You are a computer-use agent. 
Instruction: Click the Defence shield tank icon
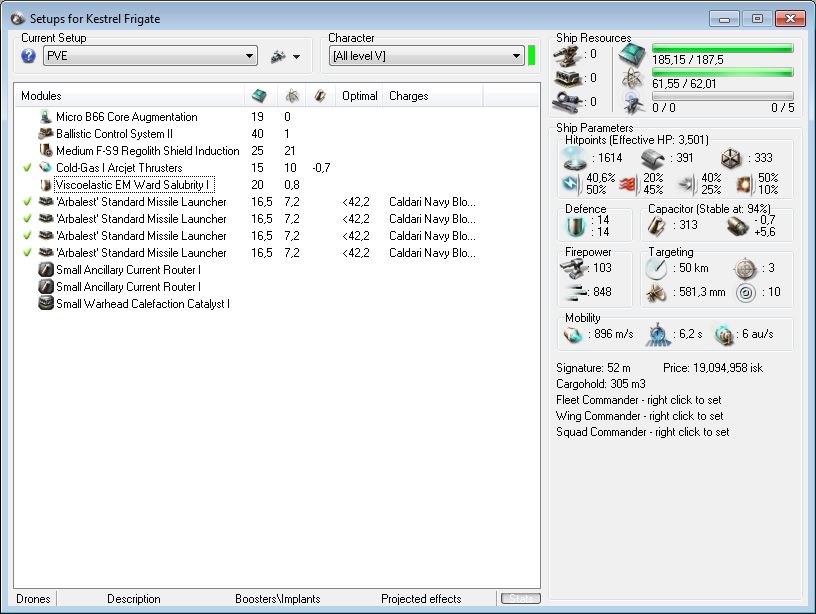pyautogui.click(x=576, y=226)
